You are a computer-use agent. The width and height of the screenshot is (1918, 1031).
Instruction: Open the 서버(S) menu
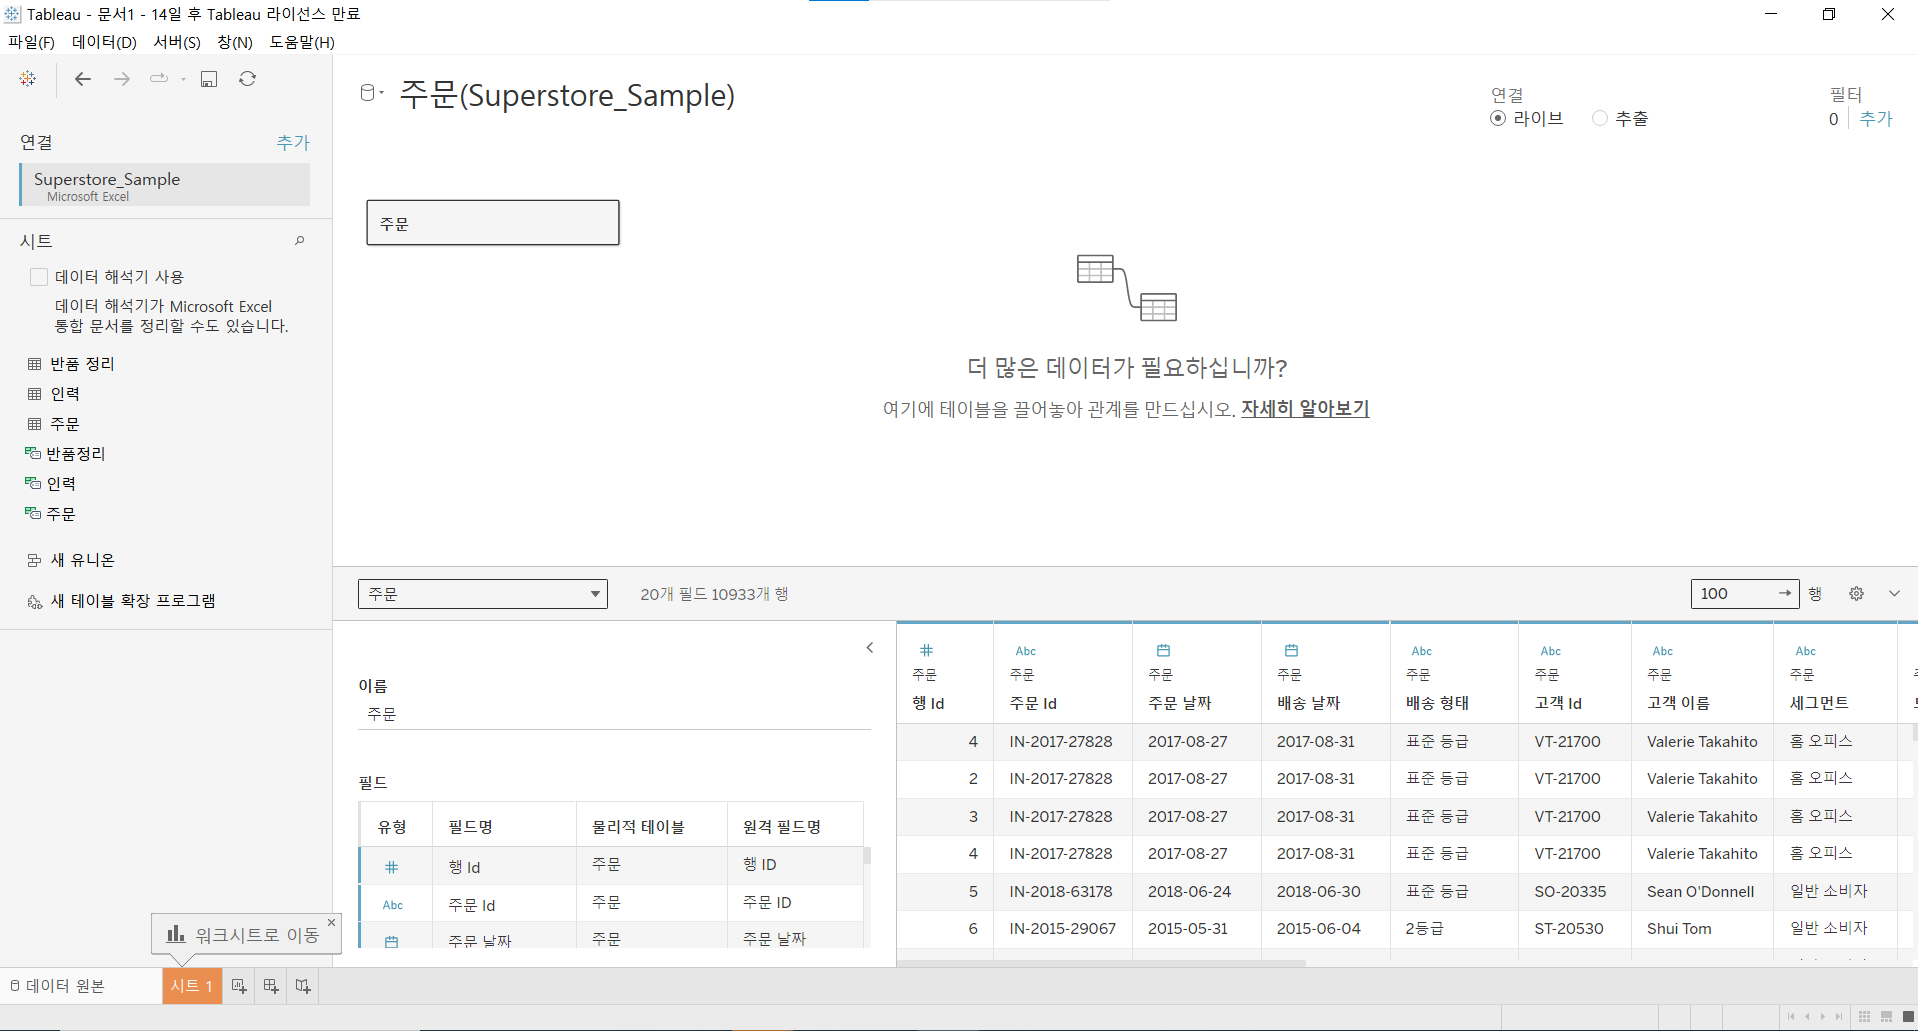pyautogui.click(x=177, y=42)
